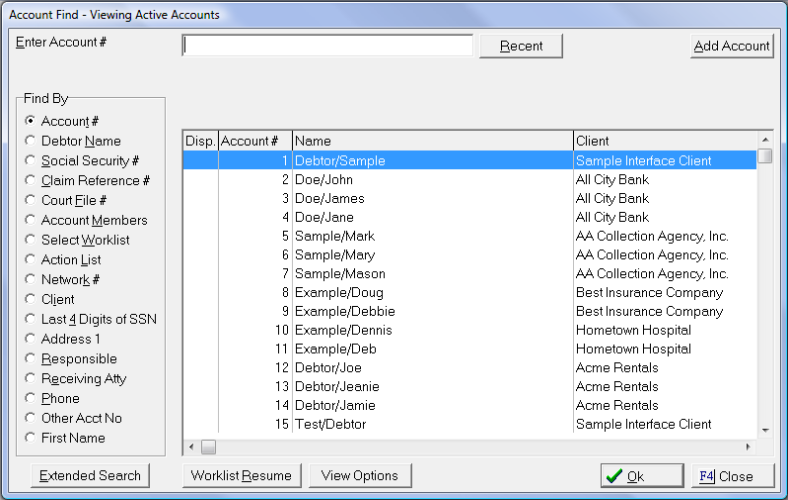The width and height of the screenshot is (788, 500).
Task: Click the horizontal scrollbar right arrow
Action: pyautogui.click(x=748, y=447)
